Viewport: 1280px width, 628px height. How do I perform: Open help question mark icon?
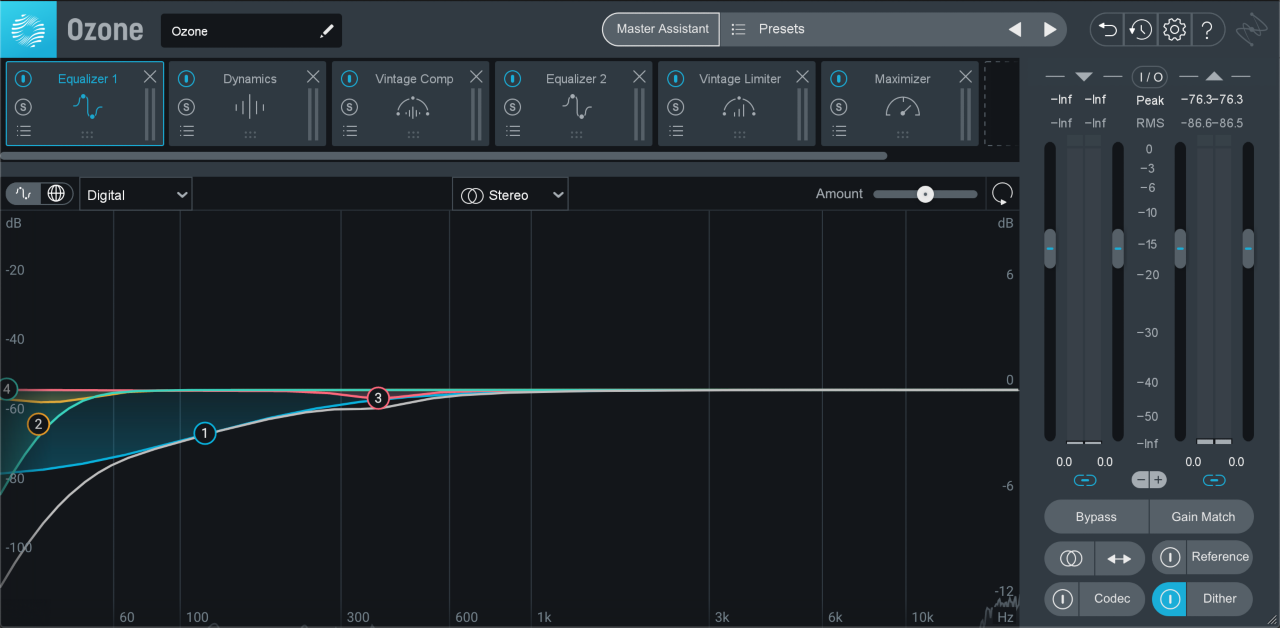coord(1207,30)
